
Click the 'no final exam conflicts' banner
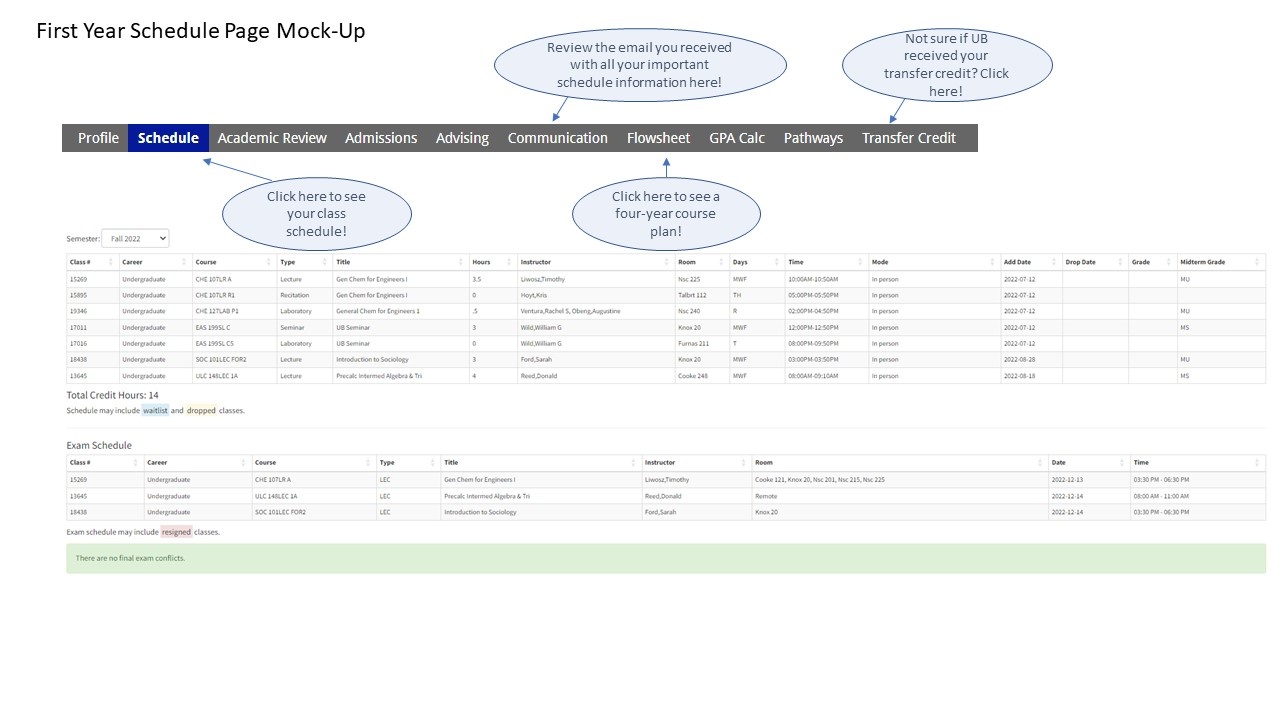coord(665,558)
